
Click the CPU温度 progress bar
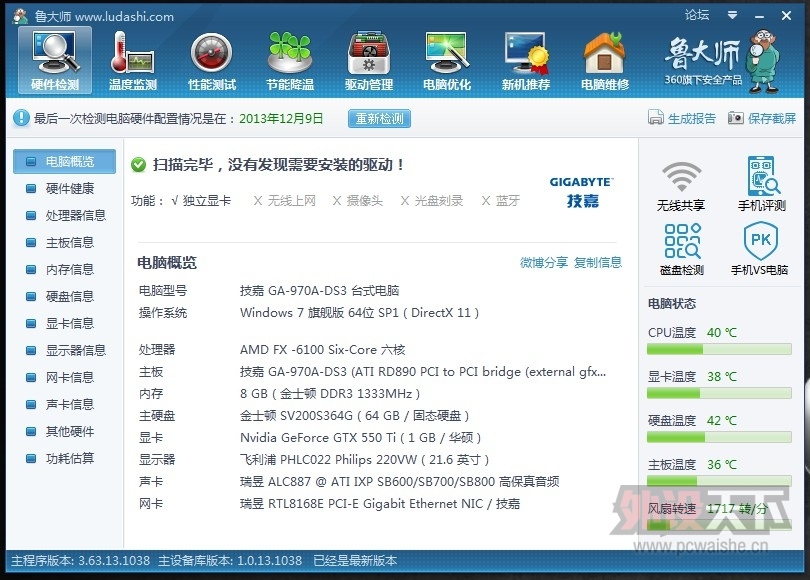pyautogui.click(x=719, y=350)
